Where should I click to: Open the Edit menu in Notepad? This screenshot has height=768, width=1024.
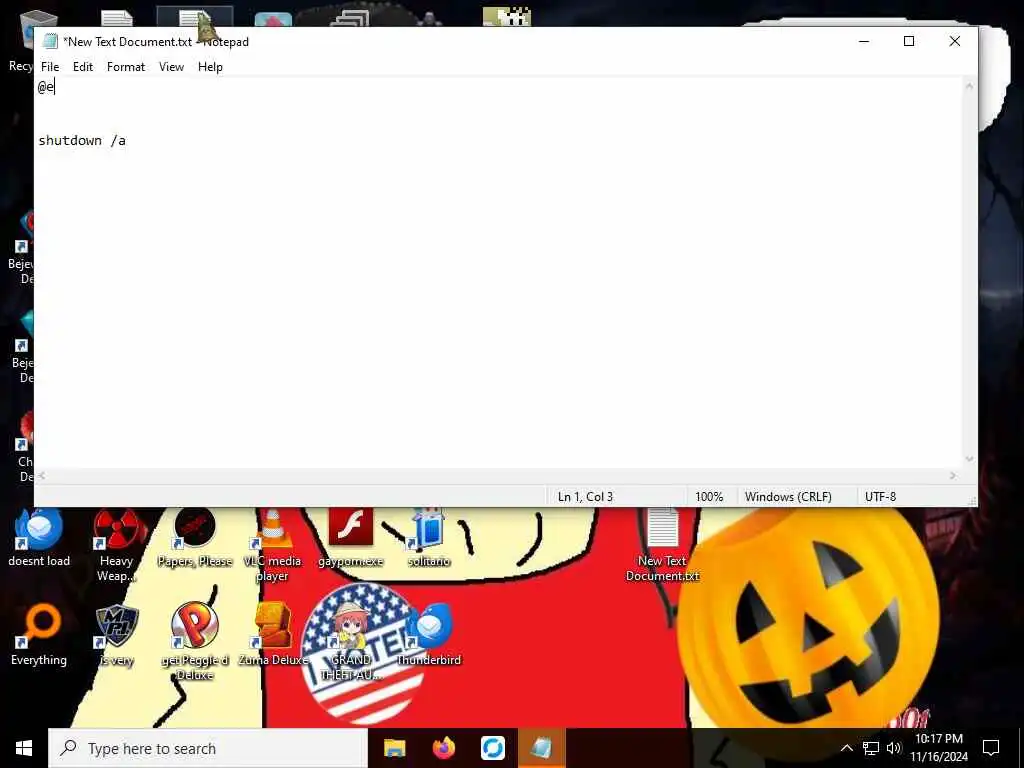82,67
